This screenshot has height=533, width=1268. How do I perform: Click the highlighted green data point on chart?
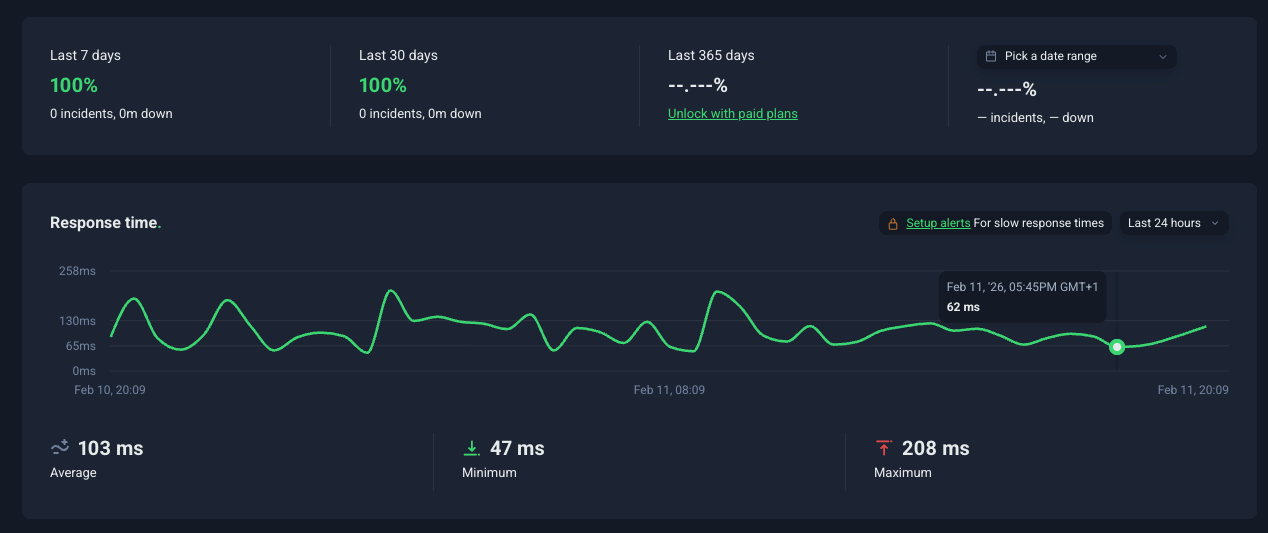click(1117, 347)
